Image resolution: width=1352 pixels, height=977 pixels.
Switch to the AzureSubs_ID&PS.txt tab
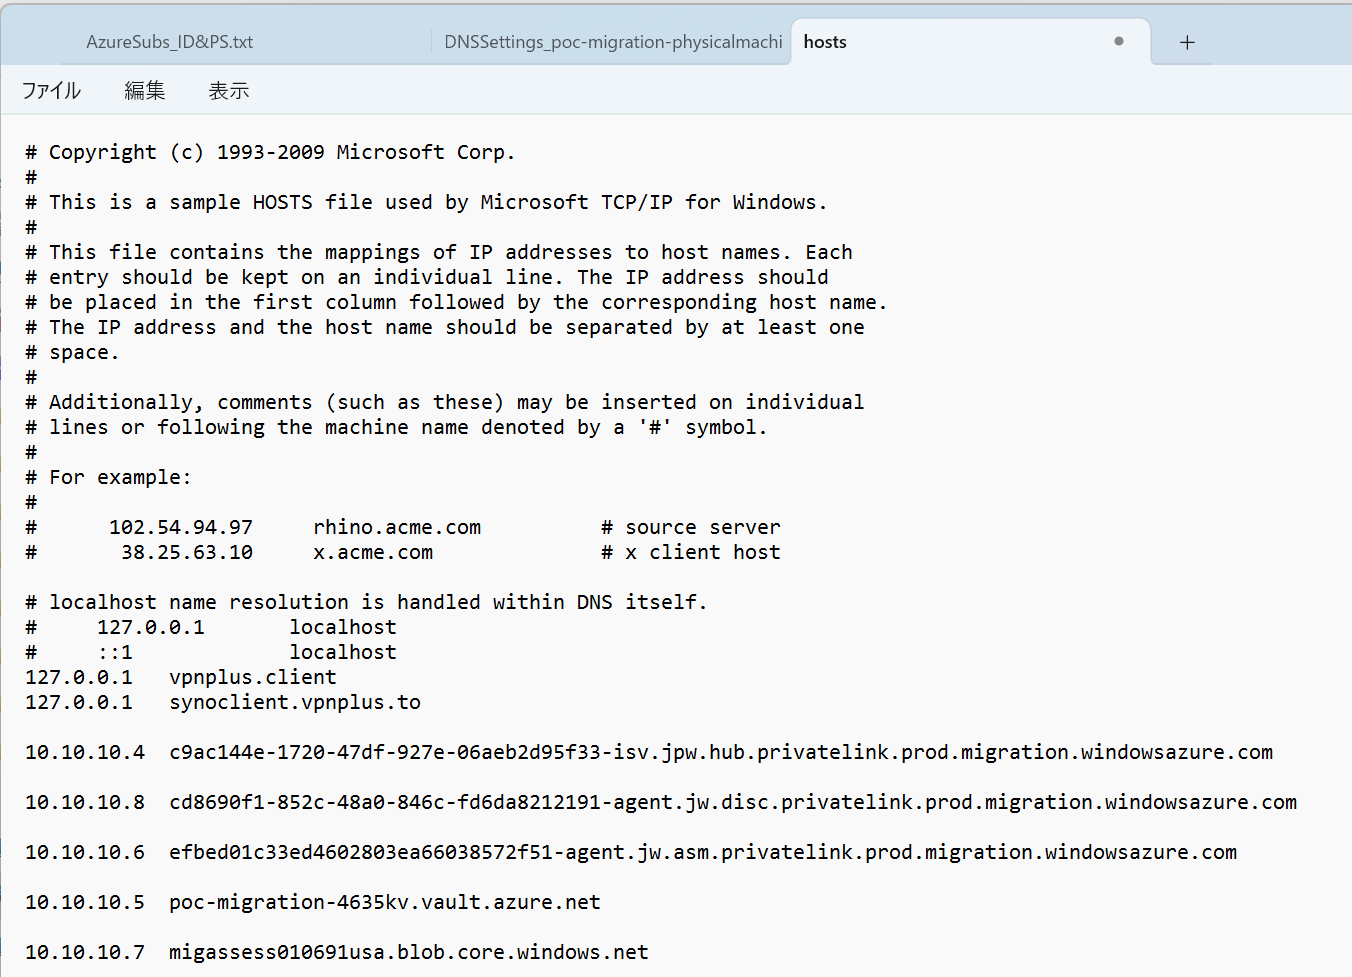[169, 41]
